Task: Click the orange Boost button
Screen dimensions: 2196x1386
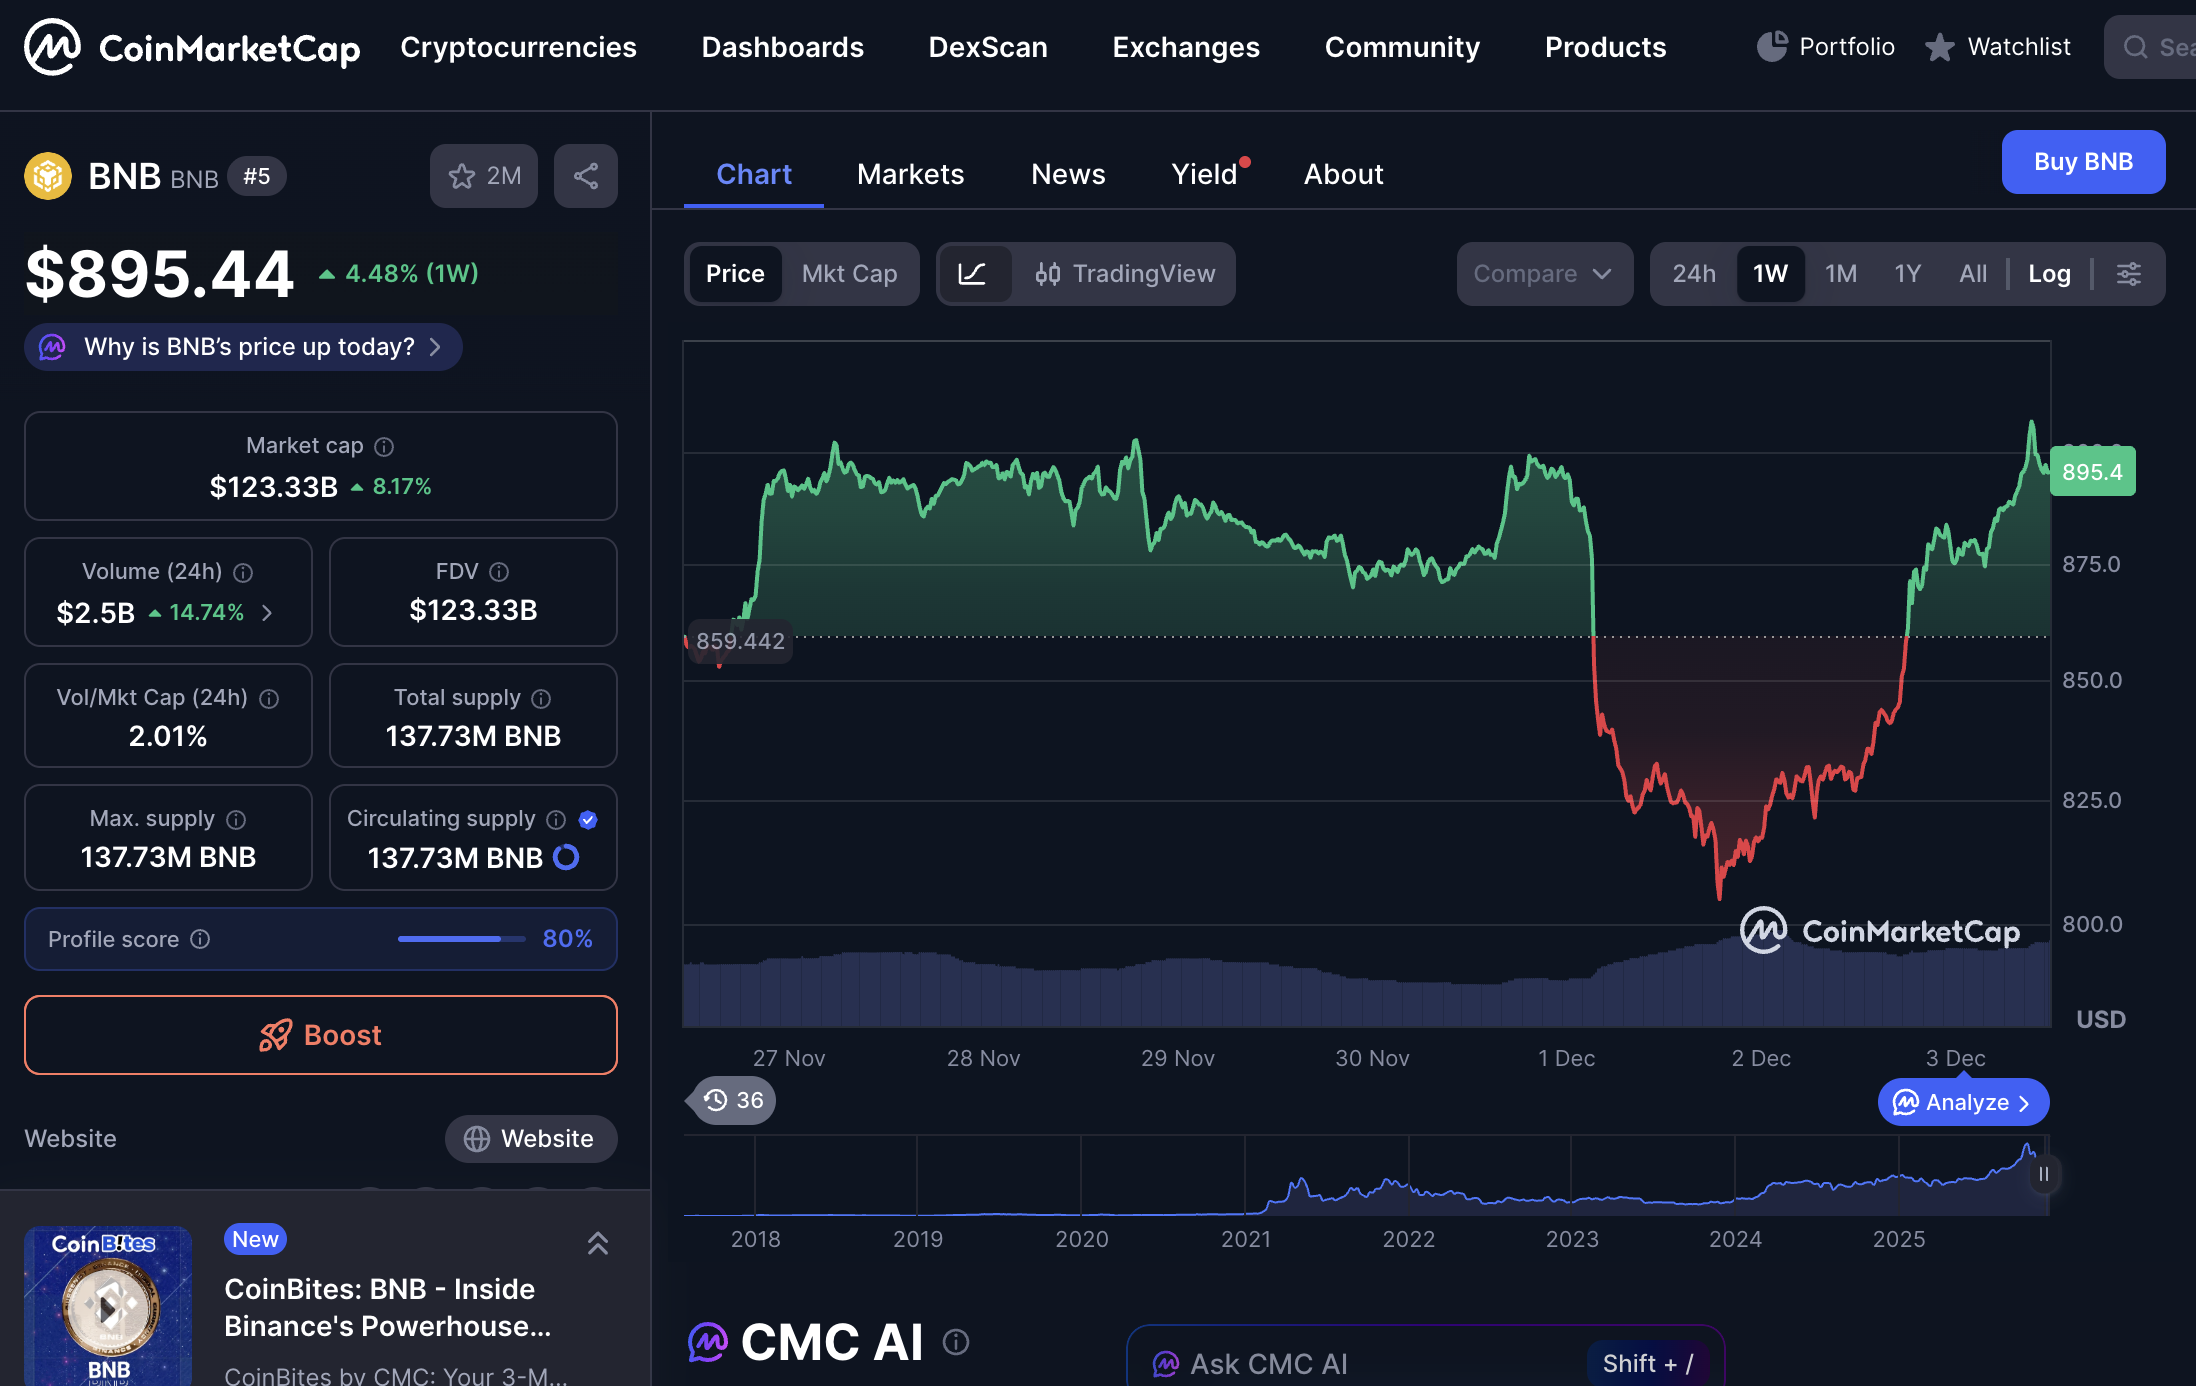Action: 320,1035
